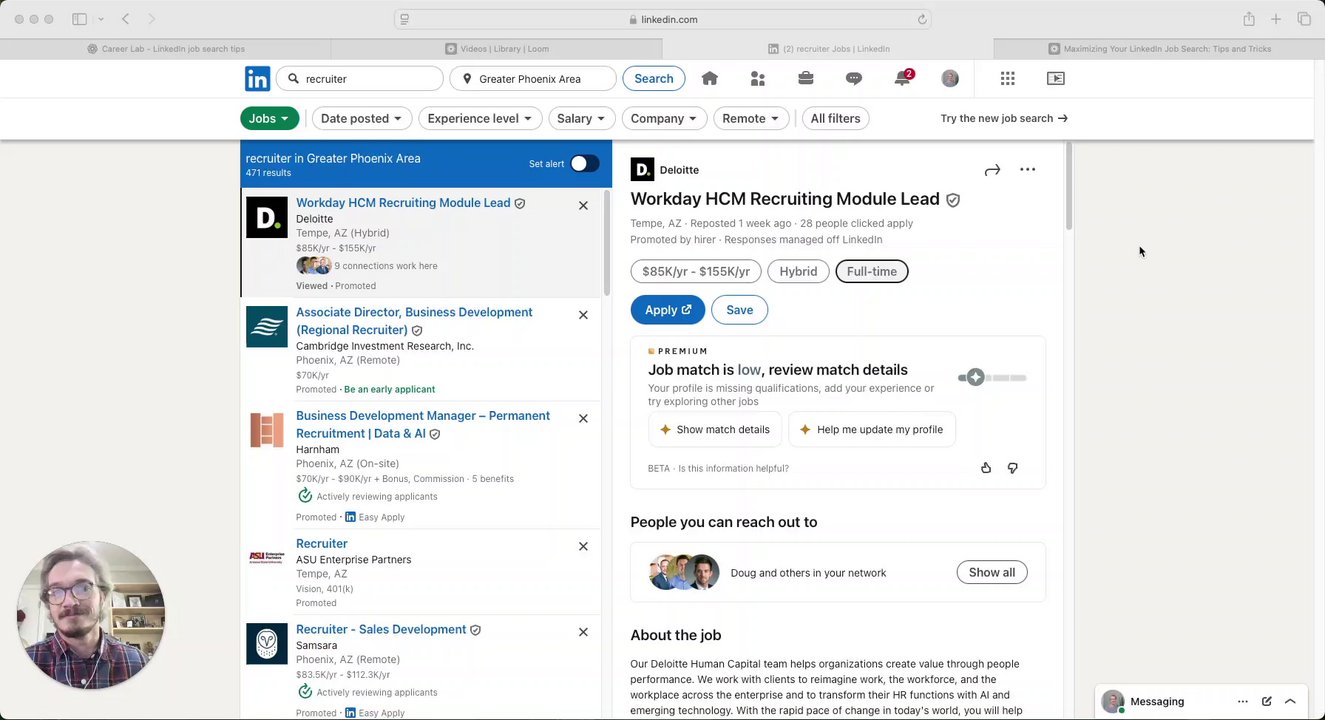Select the $85K/yr - $155K/yr salary chip

pos(696,272)
